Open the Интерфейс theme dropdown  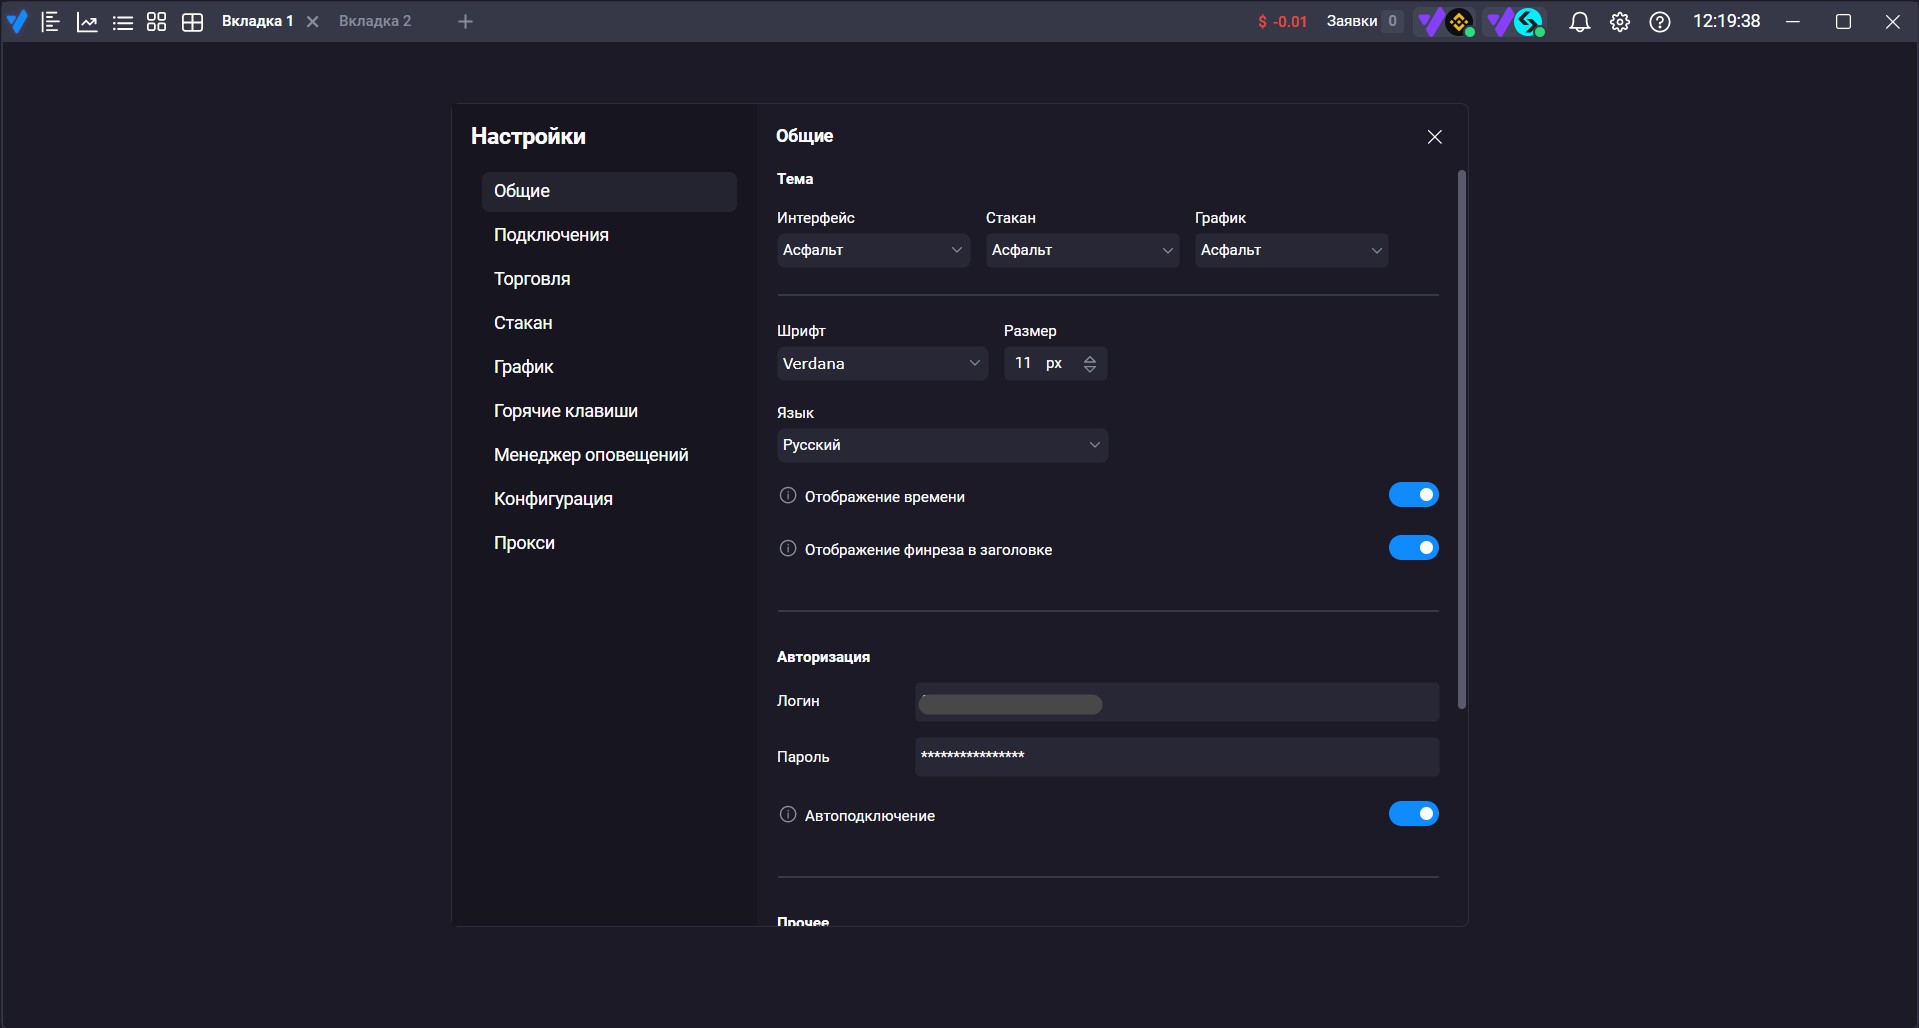click(873, 250)
